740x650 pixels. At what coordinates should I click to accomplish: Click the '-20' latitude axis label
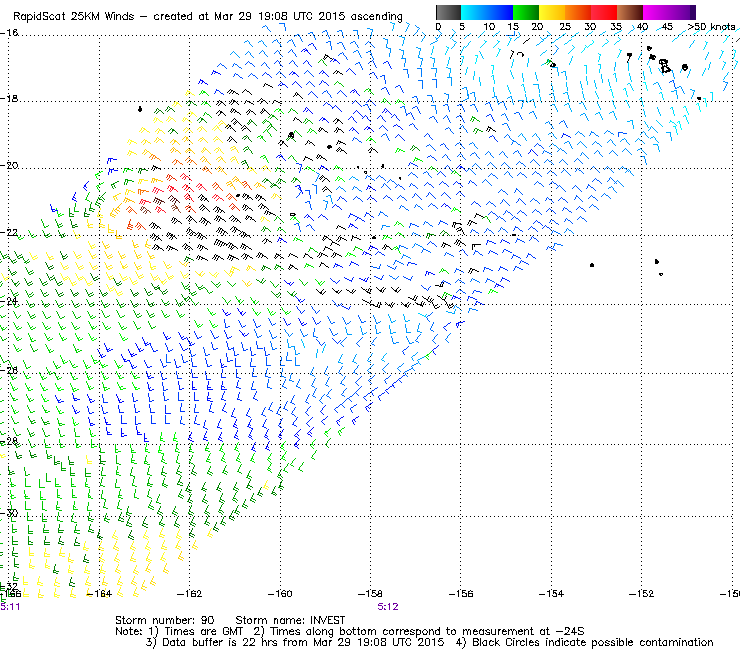tap(9, 166)
